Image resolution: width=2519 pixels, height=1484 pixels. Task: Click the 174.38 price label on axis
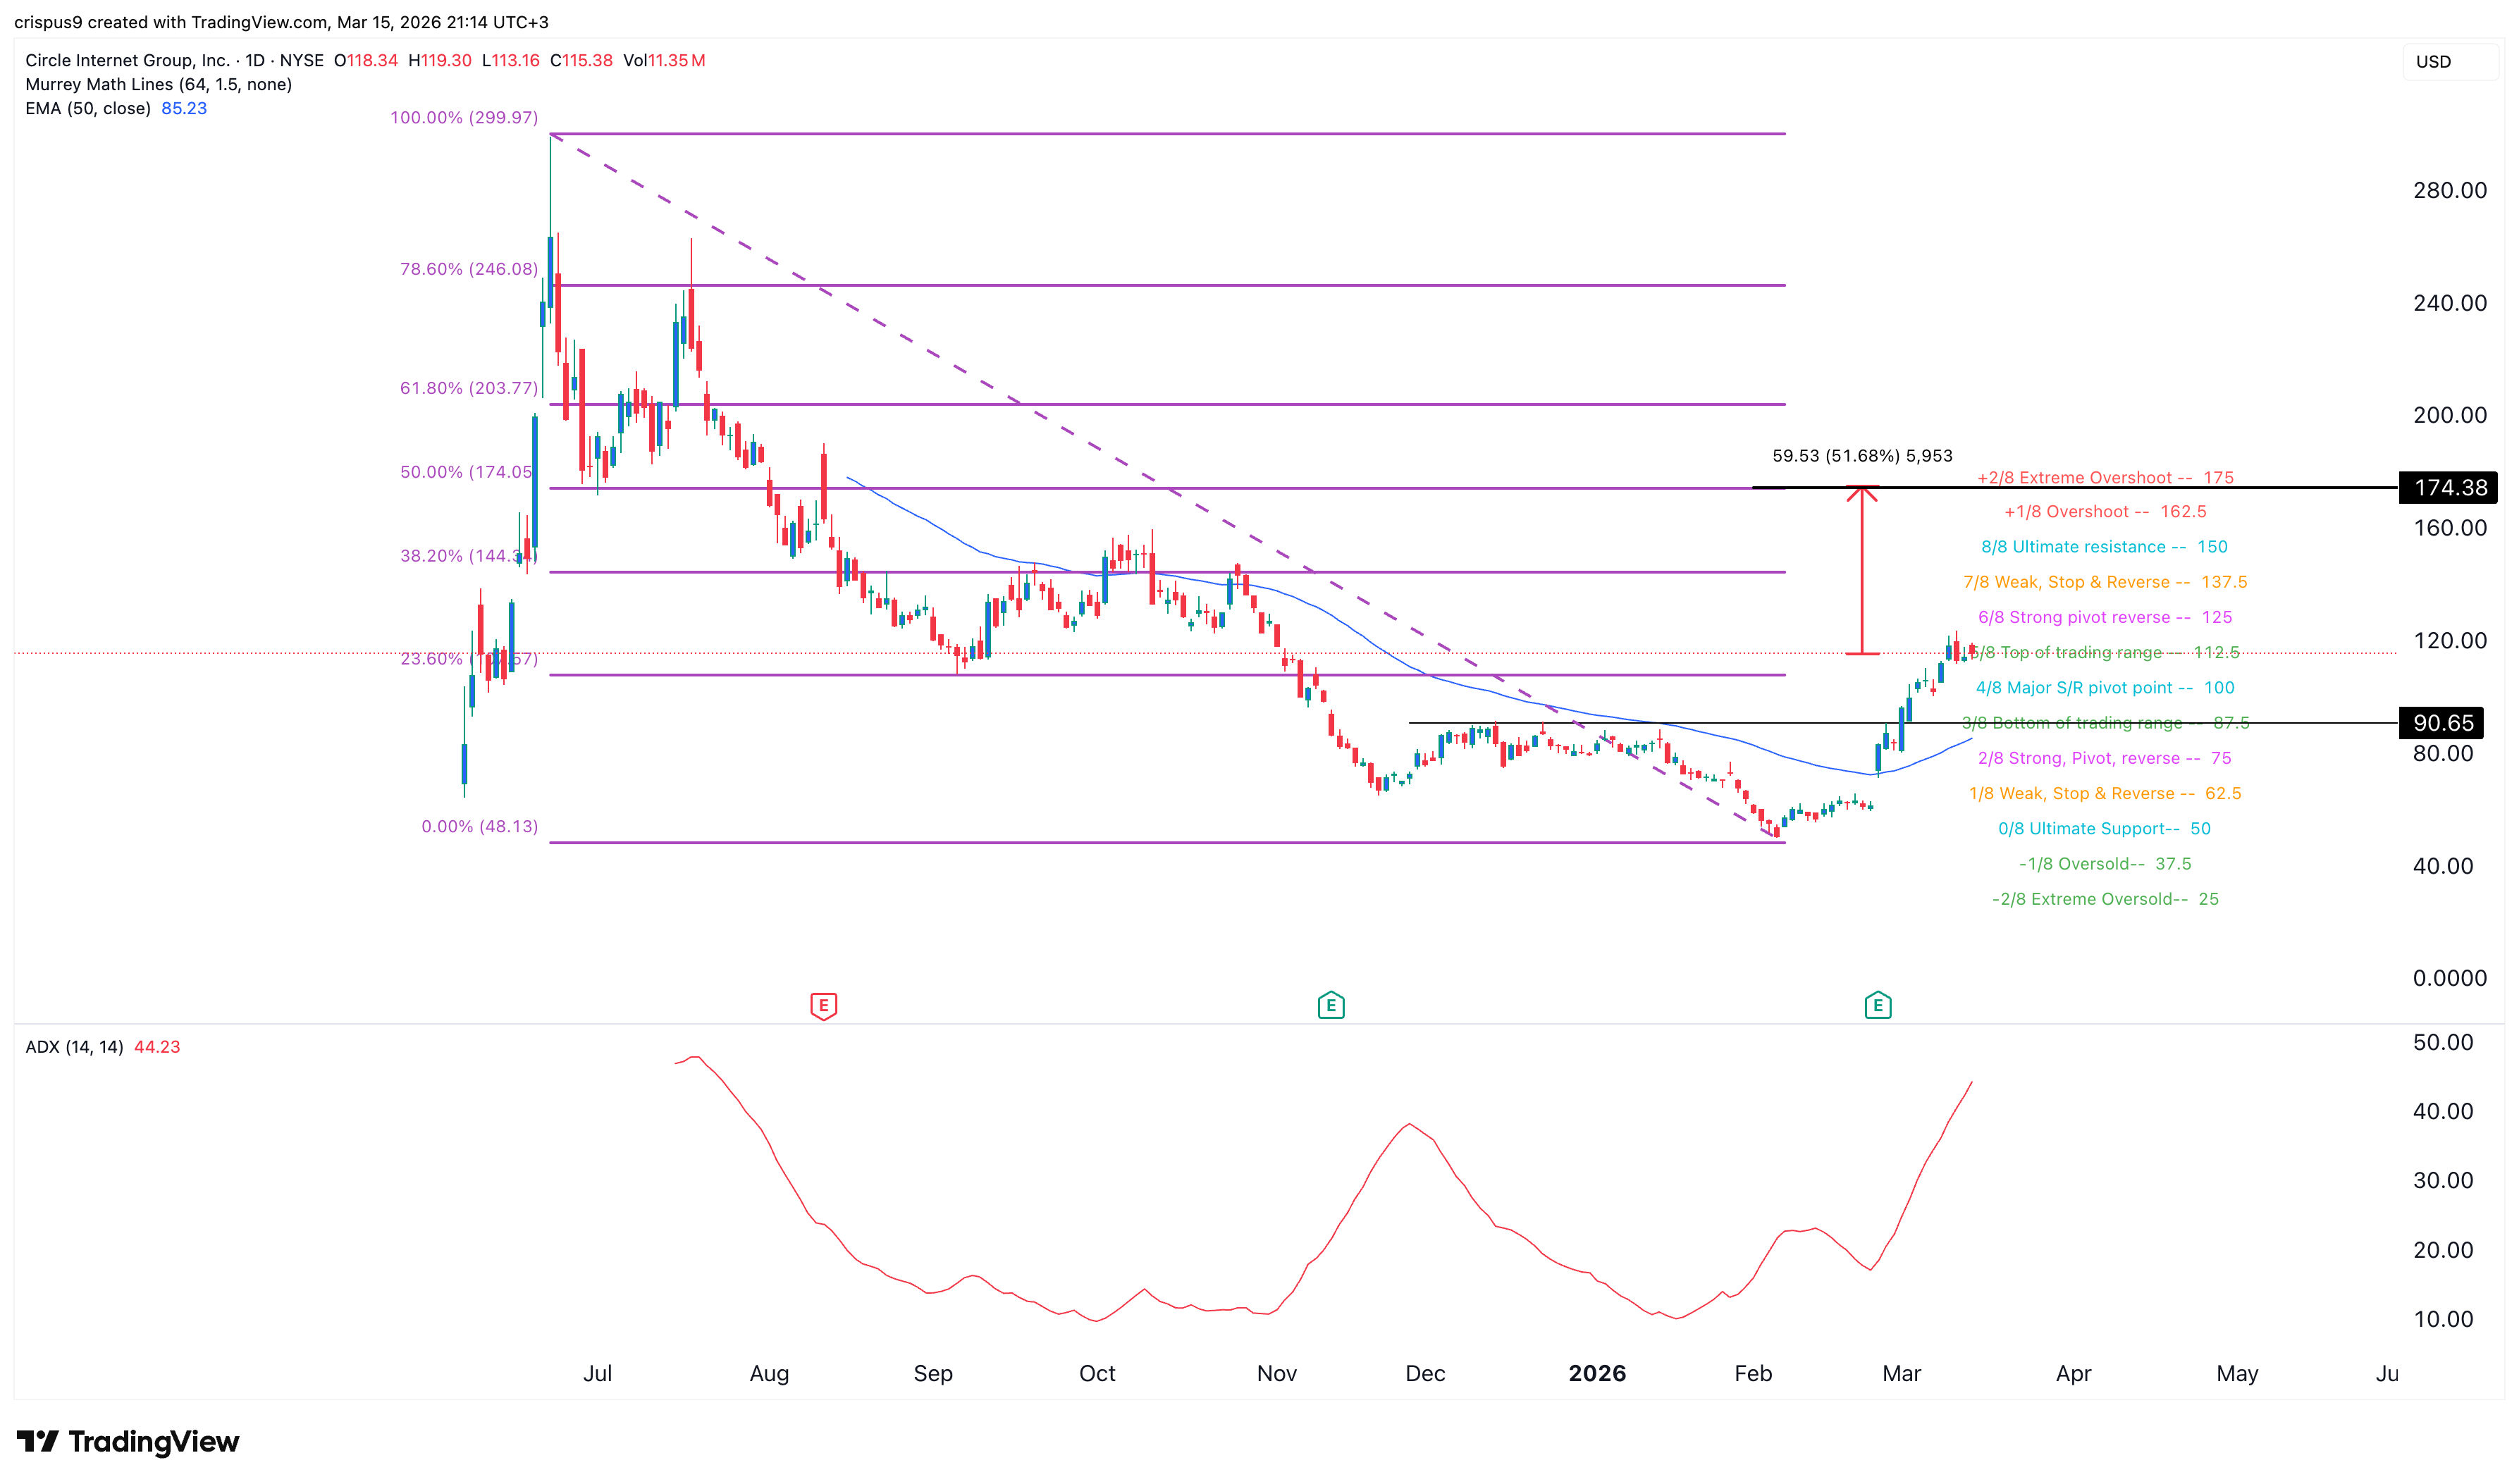[2449, 488]
